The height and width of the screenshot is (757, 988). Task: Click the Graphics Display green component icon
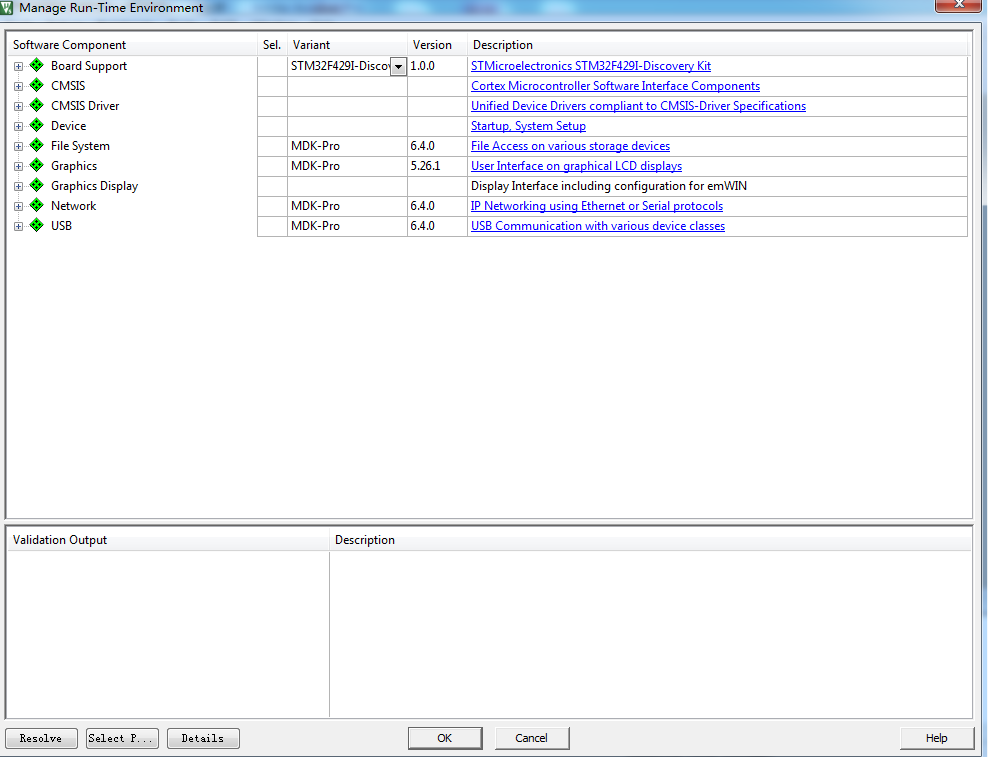pos(37,185)
